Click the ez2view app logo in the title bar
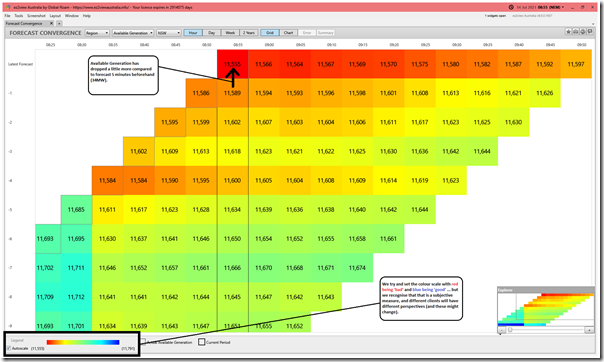Viewport: 604px width, 362px height. coord(8,7)
